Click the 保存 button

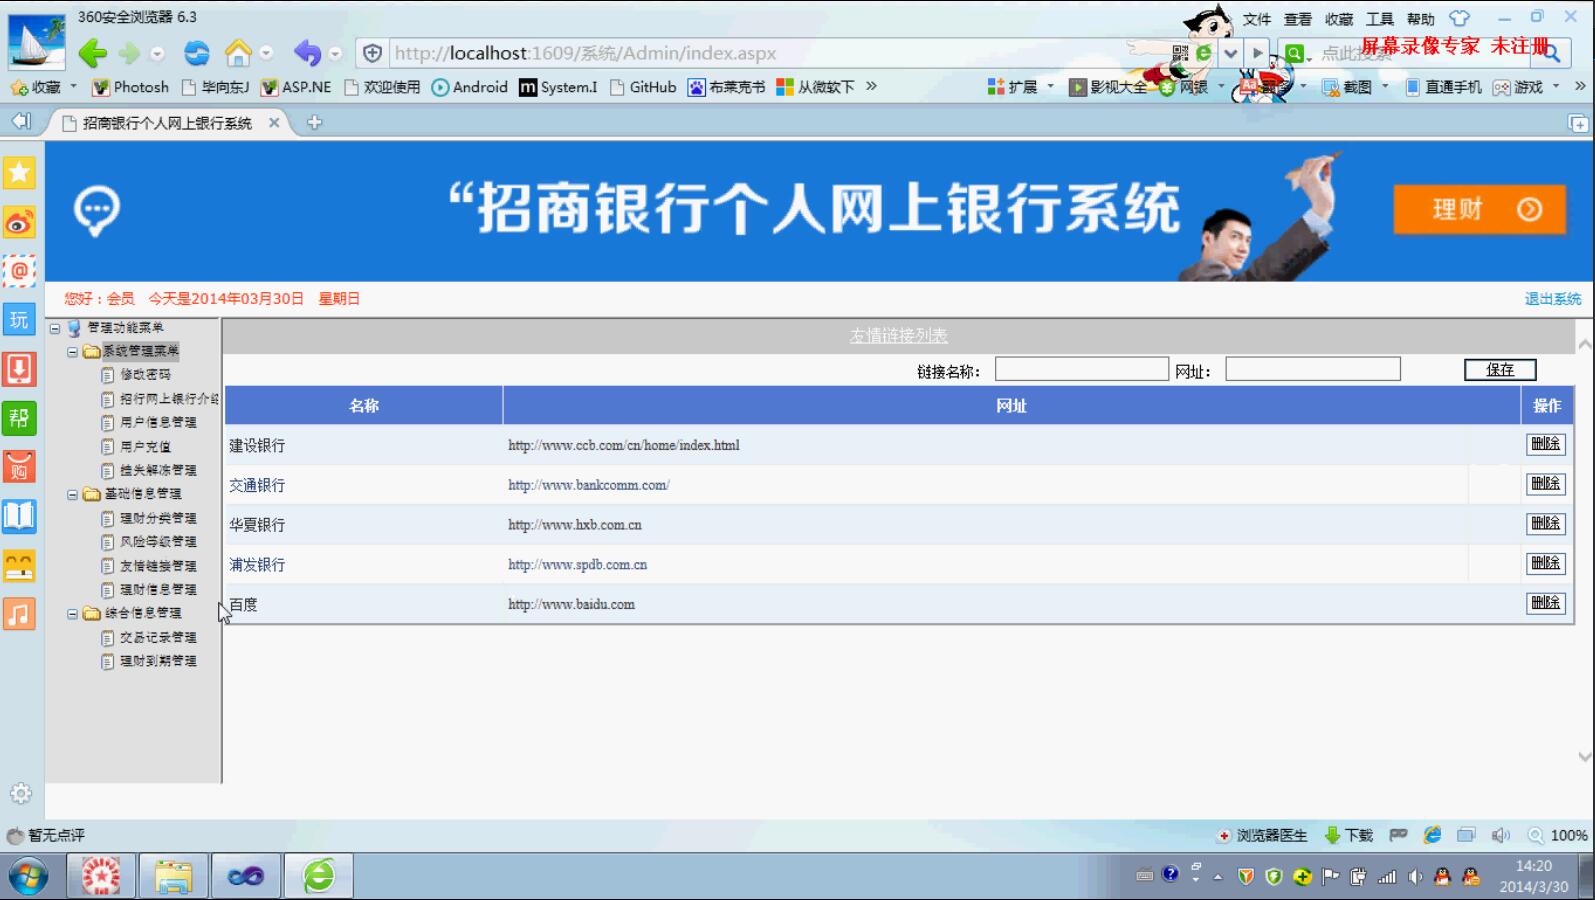1500,370
